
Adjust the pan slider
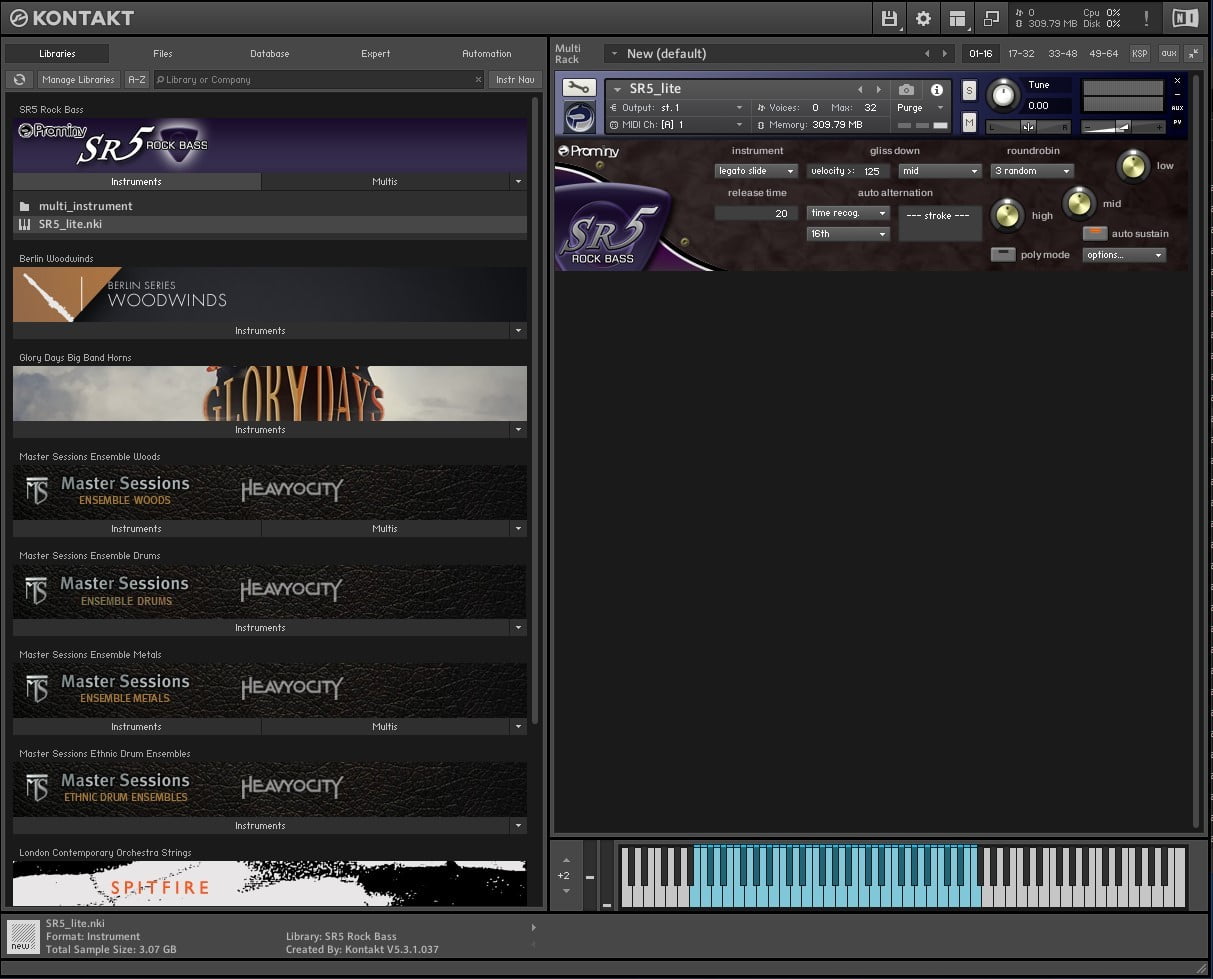coord(1028,126)
